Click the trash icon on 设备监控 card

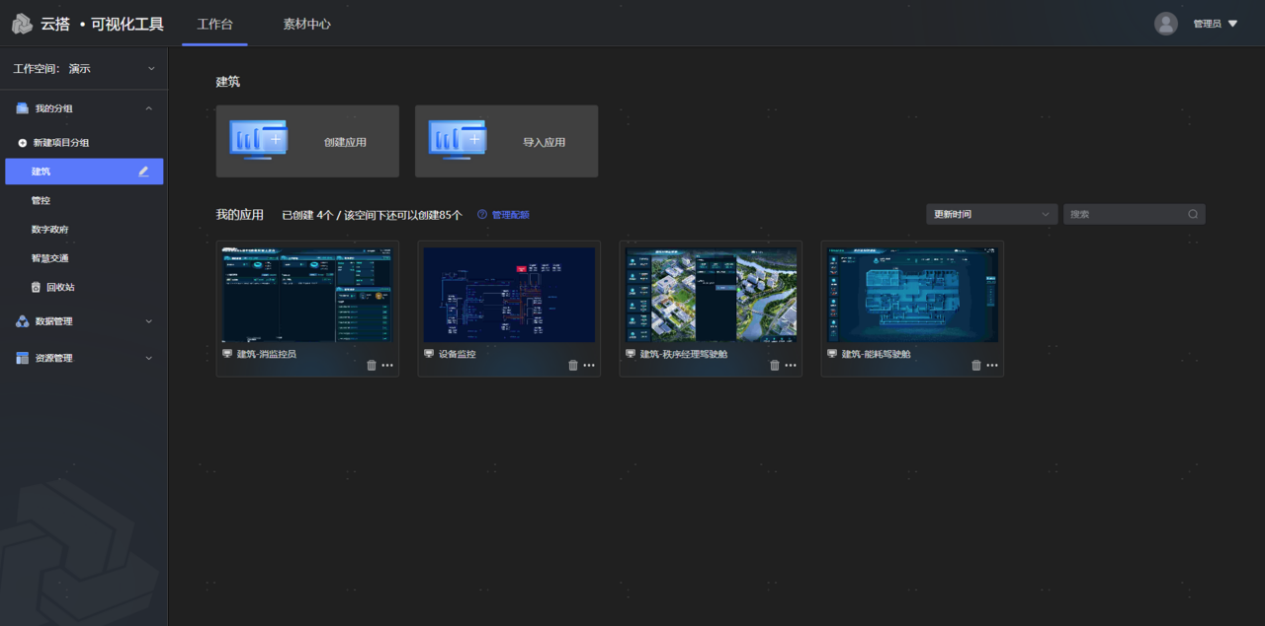(x=573, y=366)
